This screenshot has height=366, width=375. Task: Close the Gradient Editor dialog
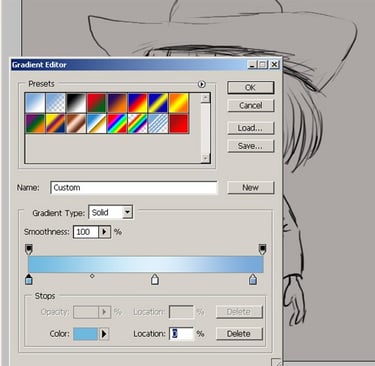coord(274,65)
